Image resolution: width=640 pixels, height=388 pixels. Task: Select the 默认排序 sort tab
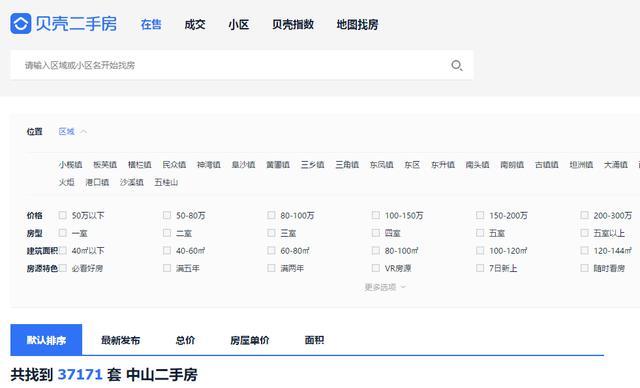coord(46,340)
